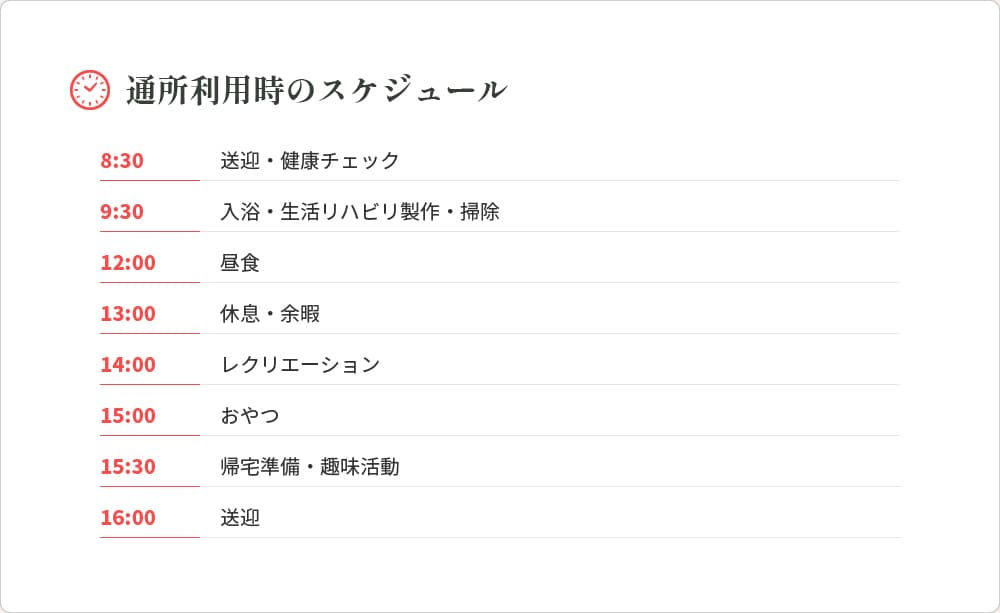1000x613 pixels.
Task: Select the 13:00 time label
Action: [128, 314]
